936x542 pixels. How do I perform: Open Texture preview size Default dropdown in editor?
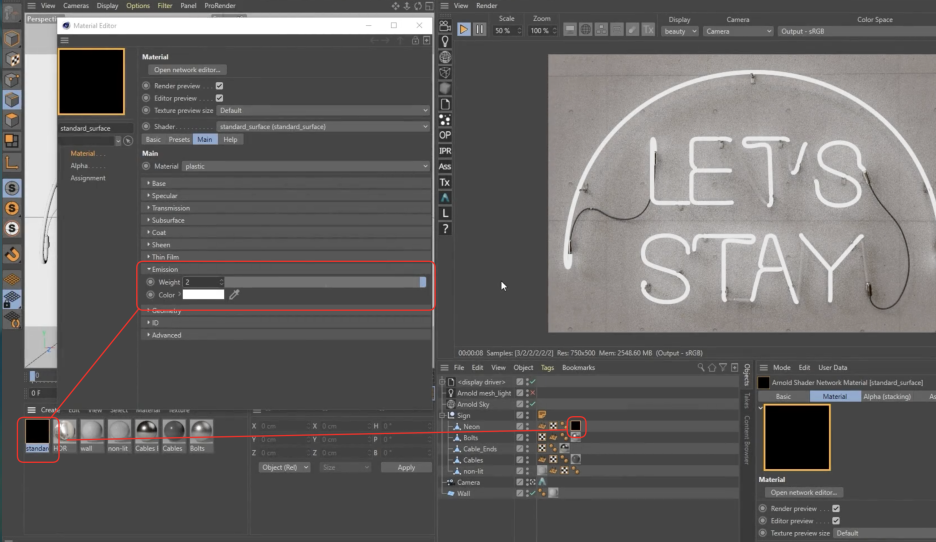tap(323, 110)
